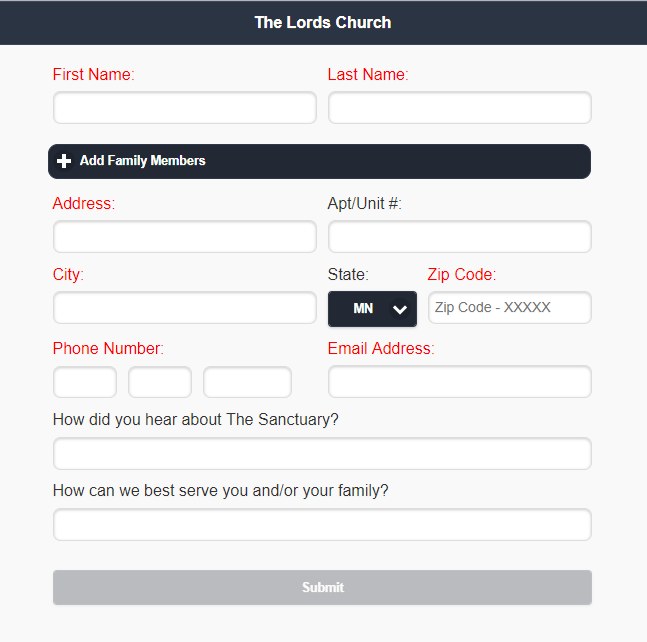Focus the 'How did you hear' field
The image size is (647, 642).
click(x=322, y=453)
